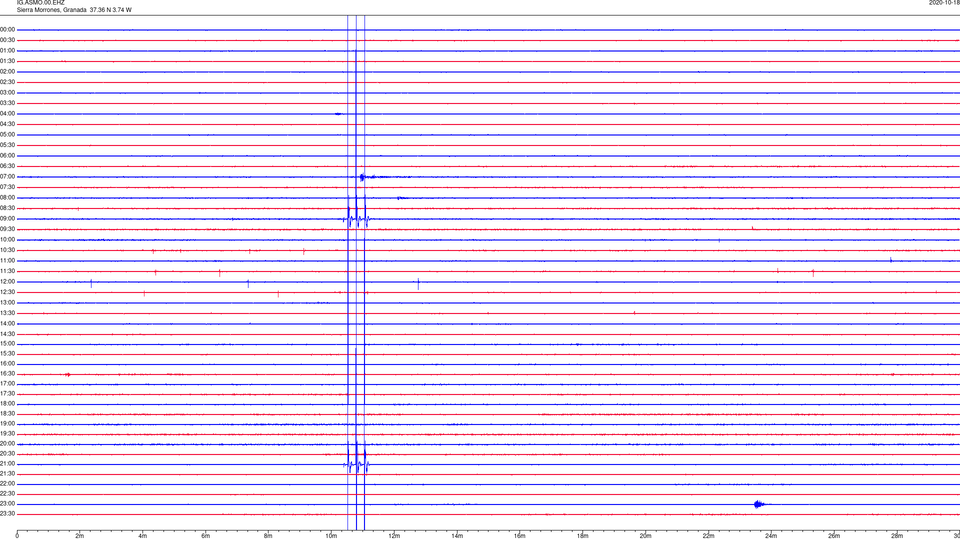Click the largest red burst on 16:30 trace
960x540 pixels.
tap(68, 374)
